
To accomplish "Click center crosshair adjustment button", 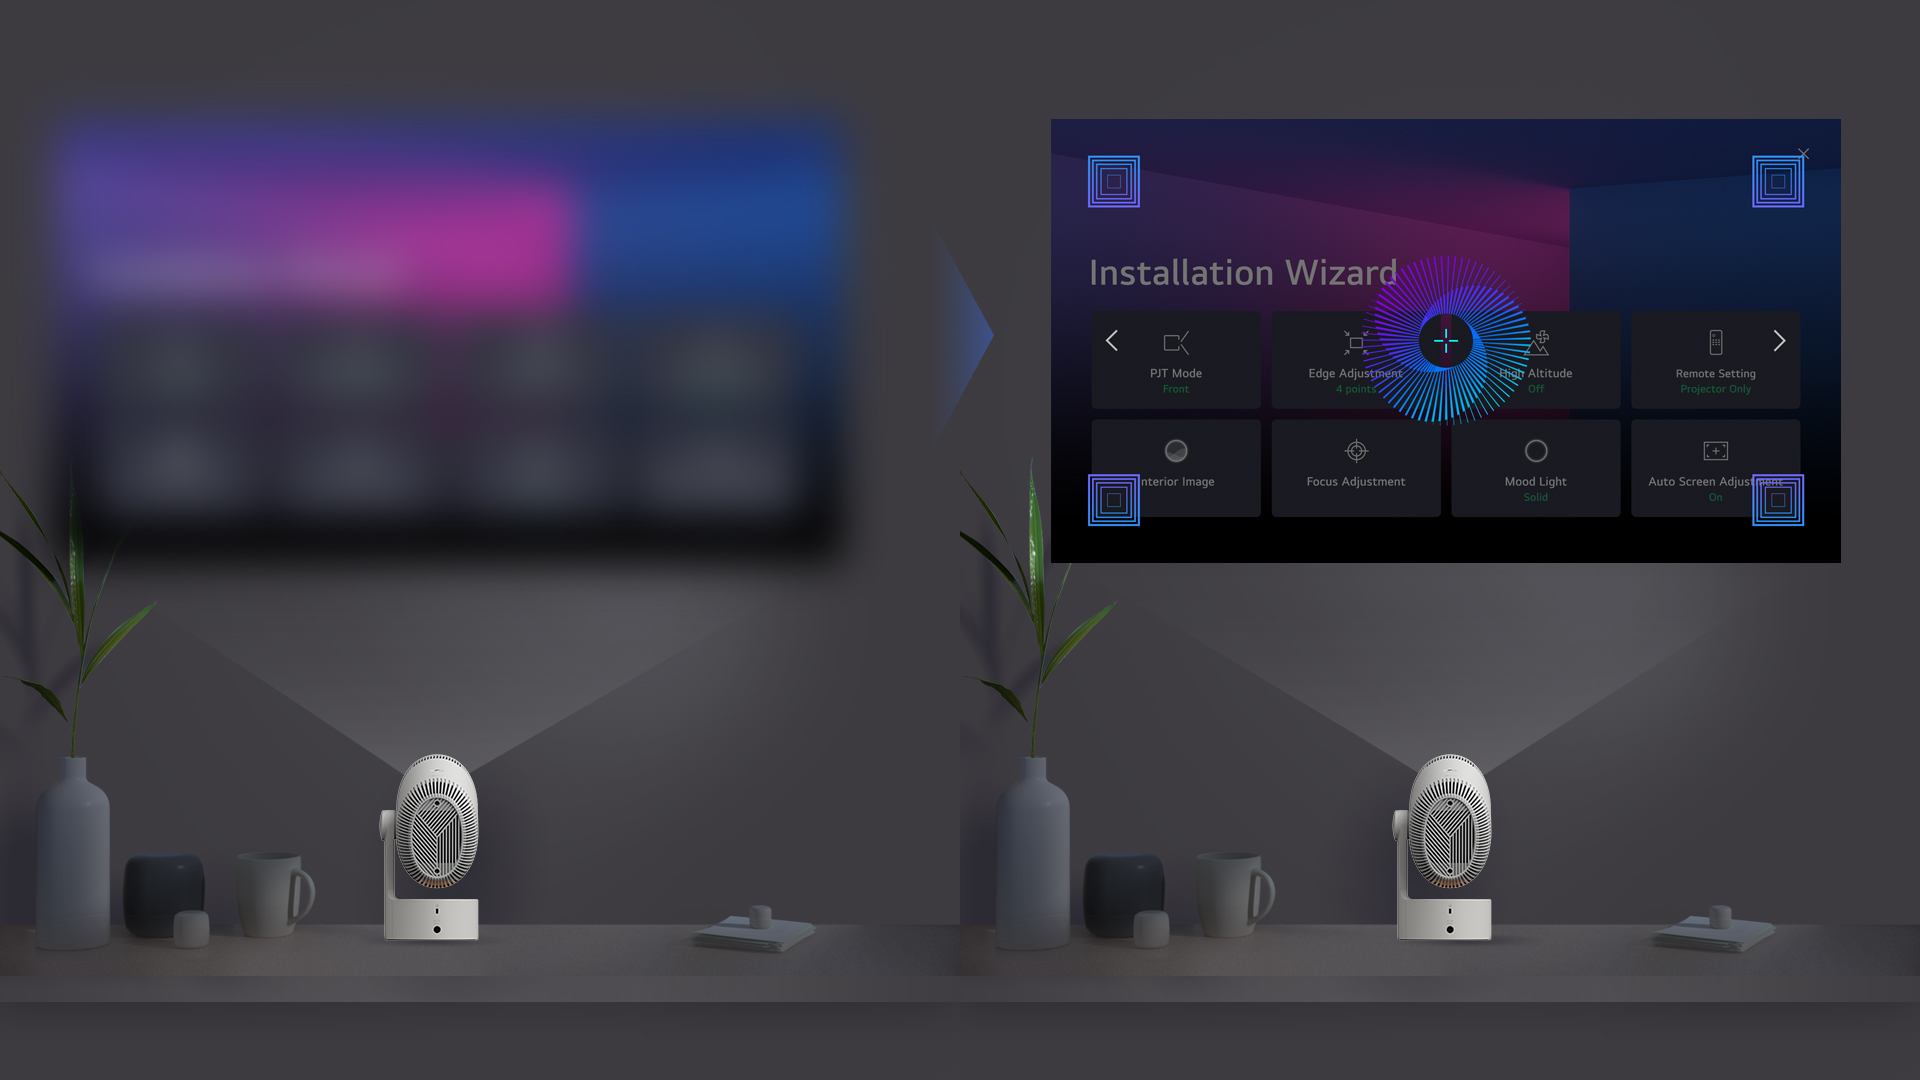I will coord(1445,342).
